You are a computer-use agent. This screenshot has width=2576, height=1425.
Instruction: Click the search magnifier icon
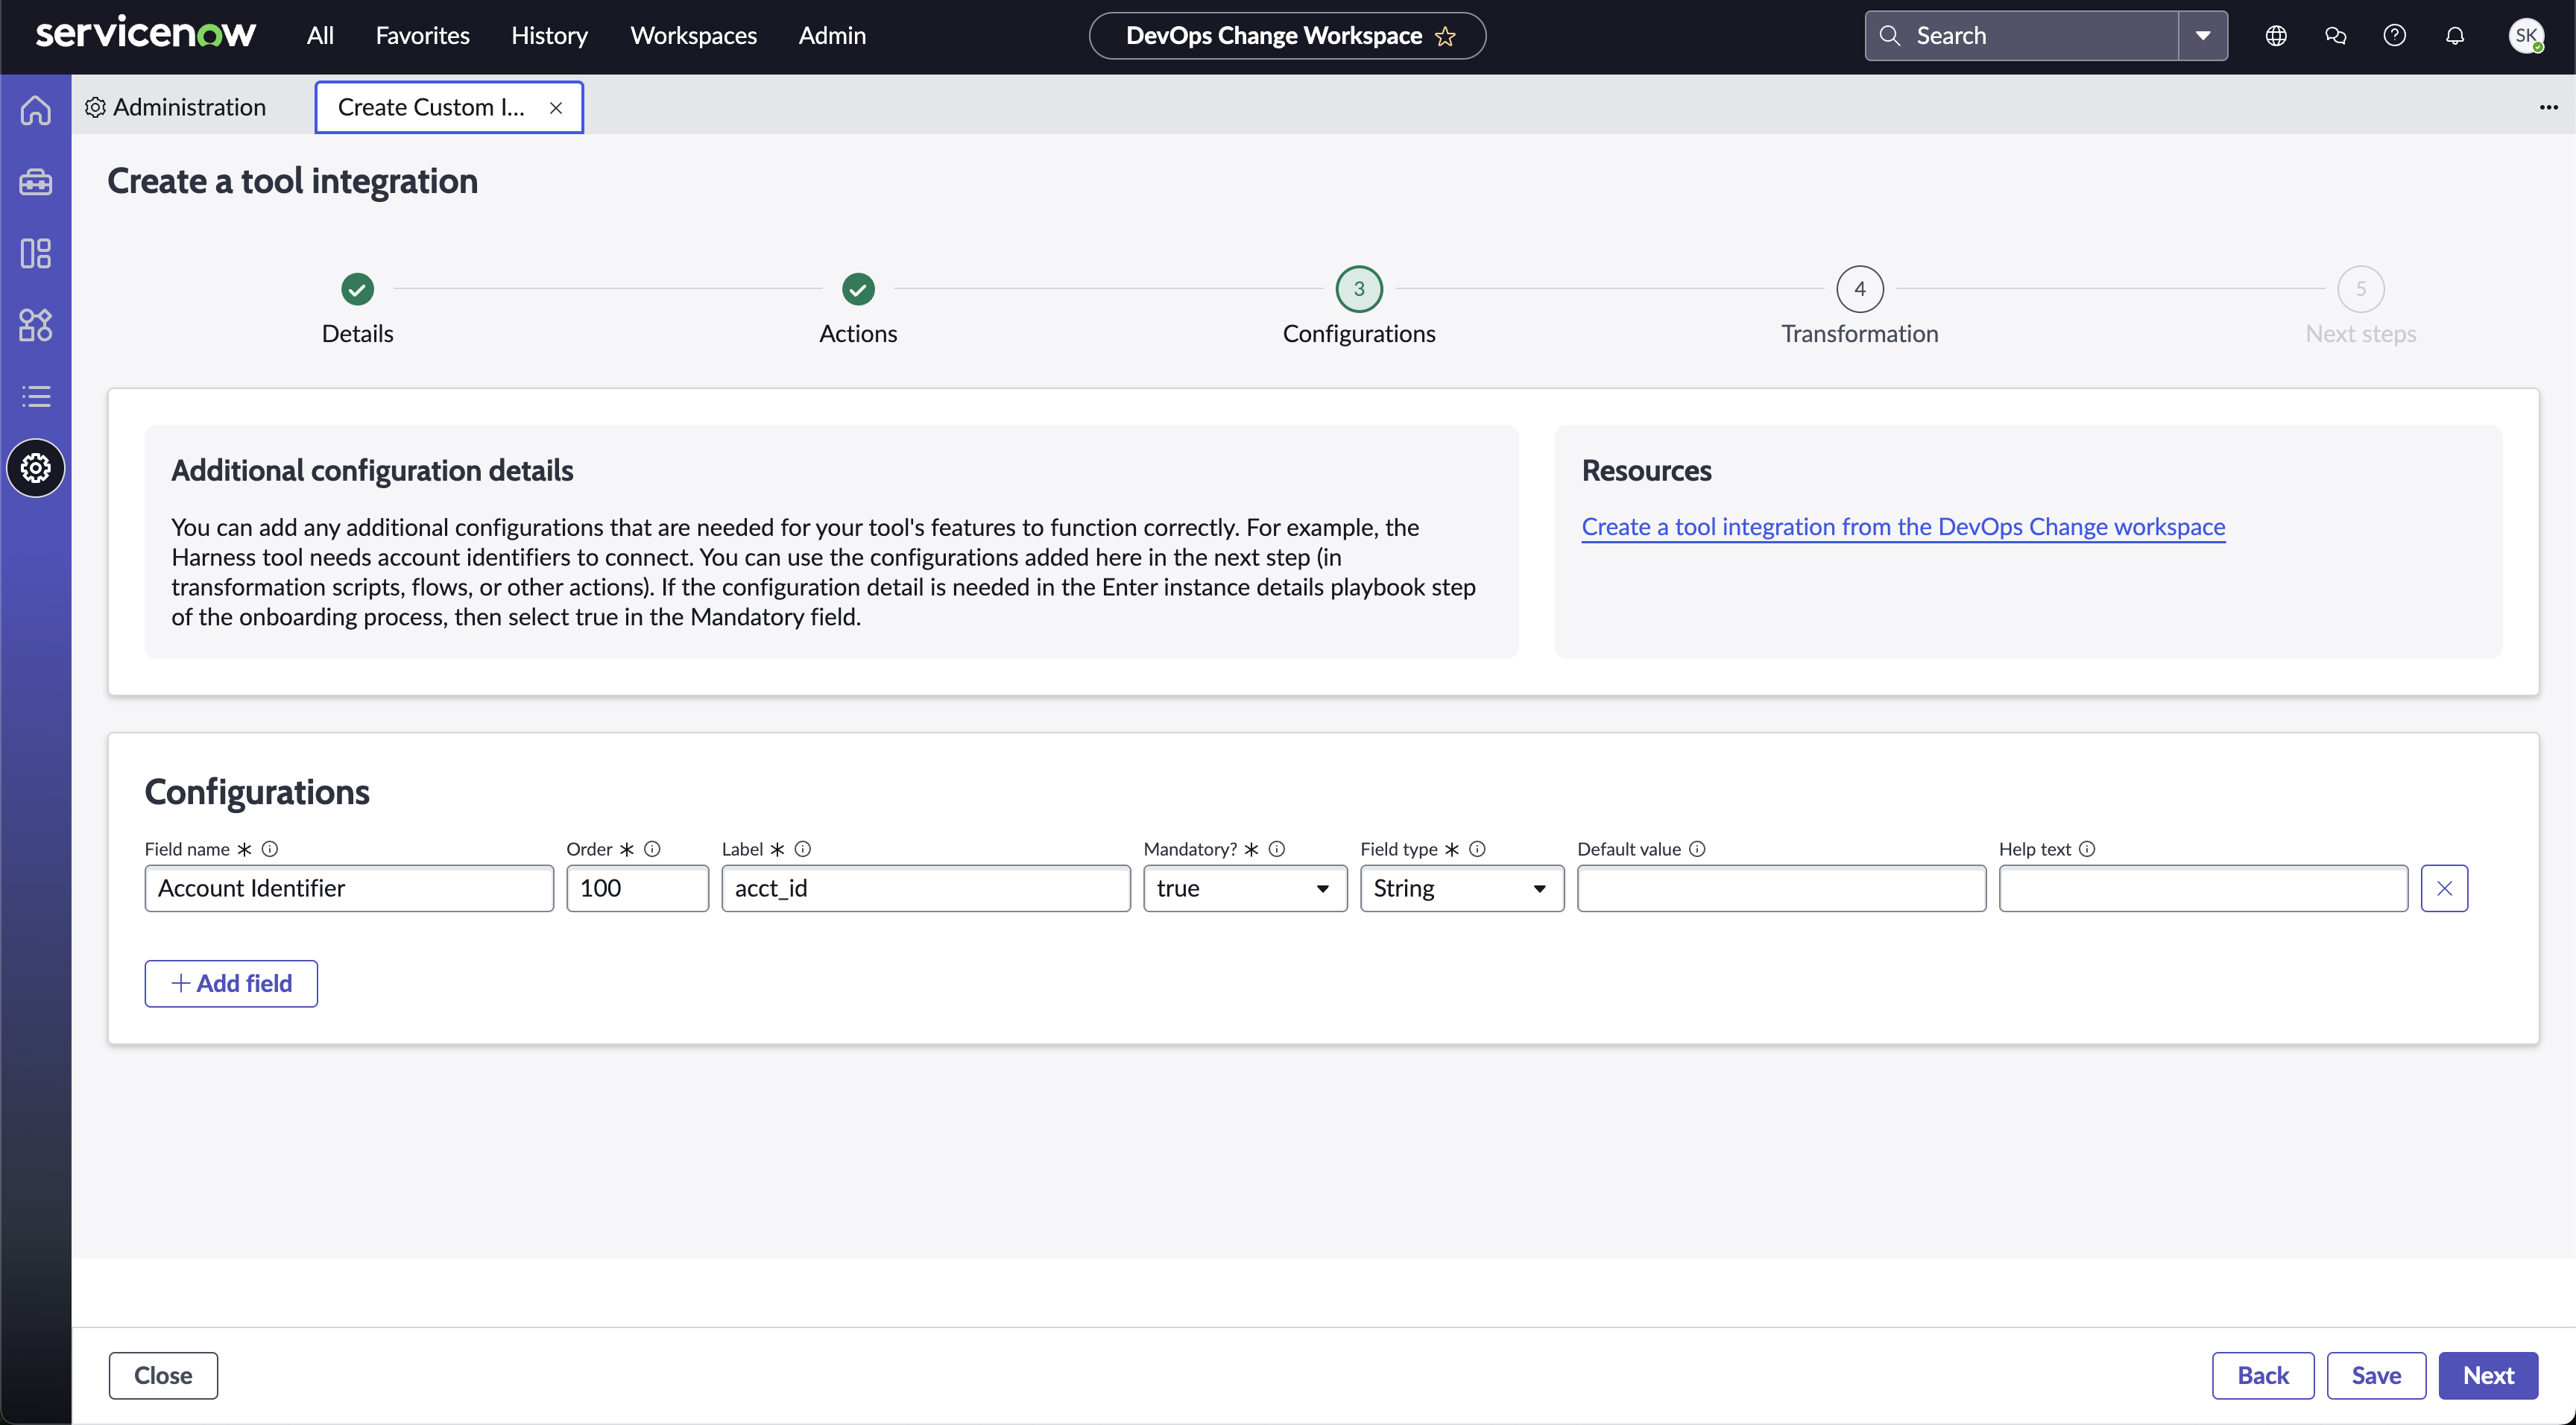1889,36
